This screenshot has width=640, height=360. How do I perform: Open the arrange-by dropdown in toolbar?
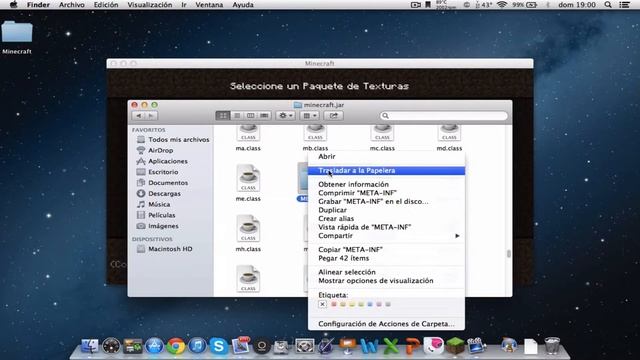click(309, 116)
